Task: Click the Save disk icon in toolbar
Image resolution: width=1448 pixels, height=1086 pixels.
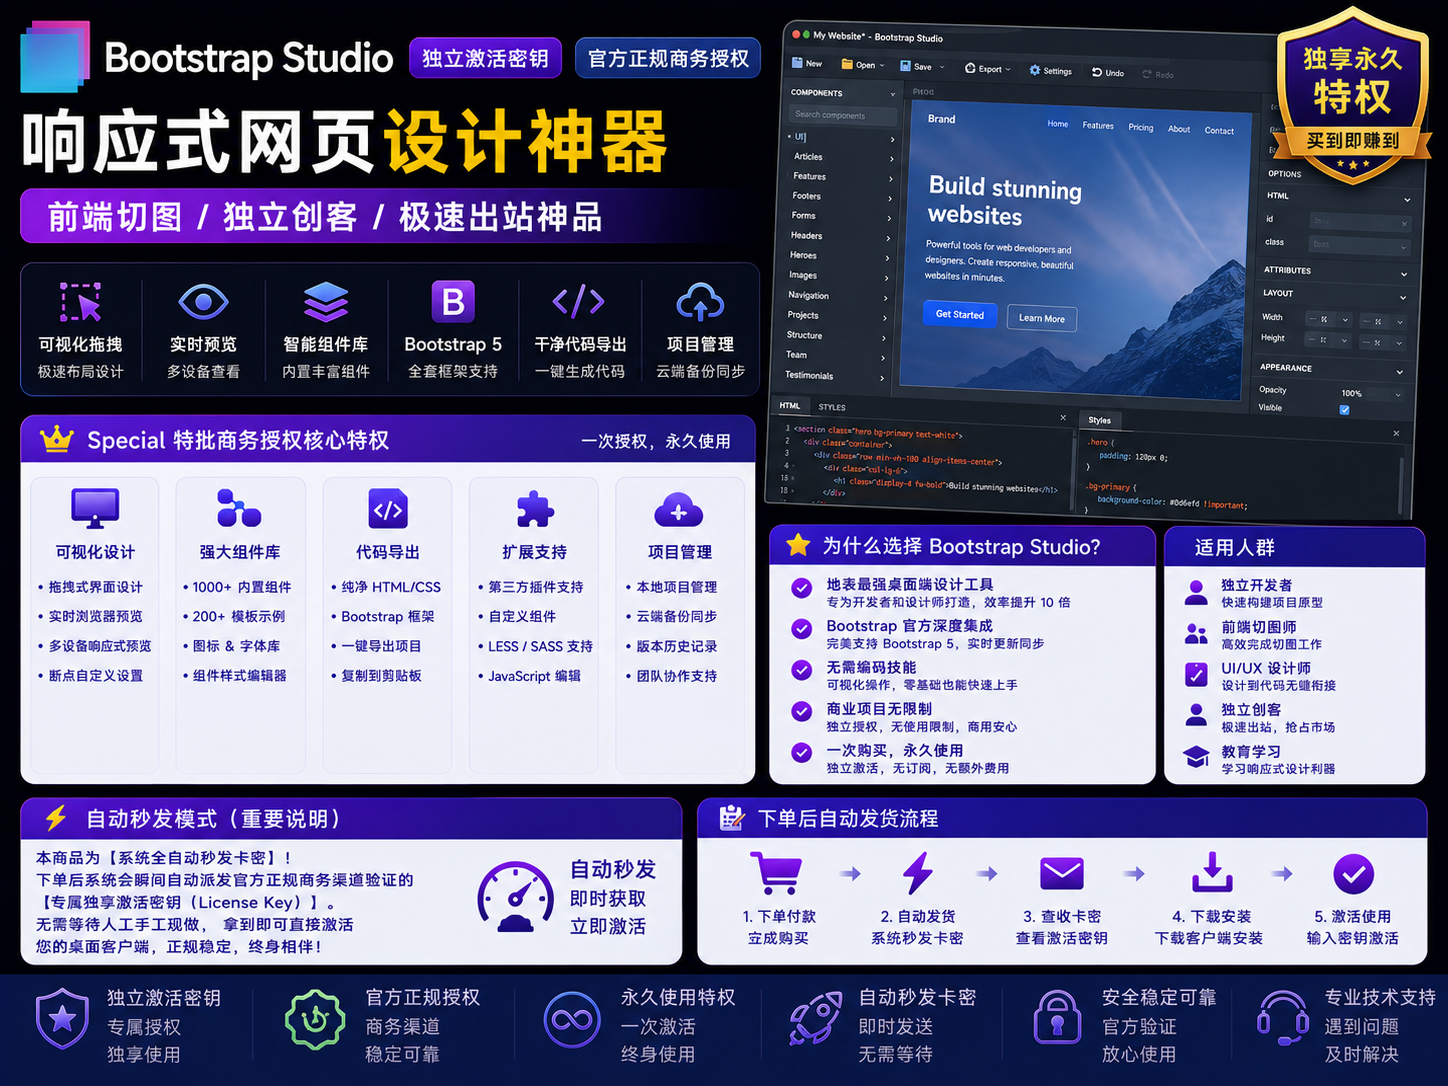Action: 905,66
